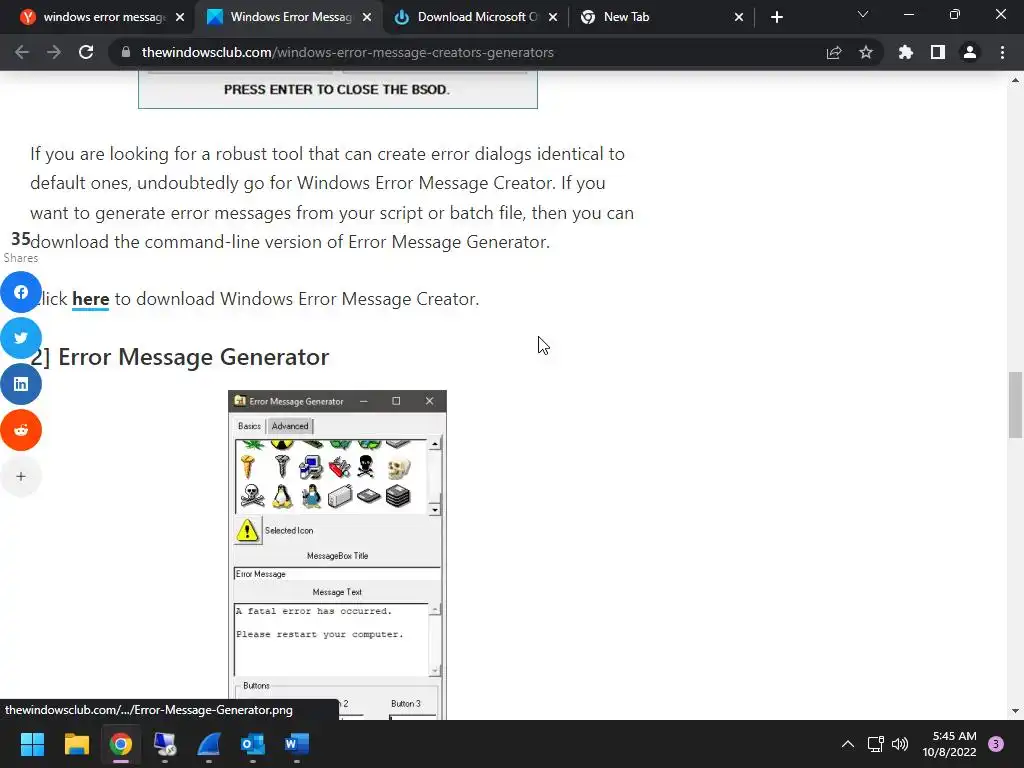Screen dimensions: 1024x768
Task: Close the Download Microsoft tab
Action: [x=552, y=17]
